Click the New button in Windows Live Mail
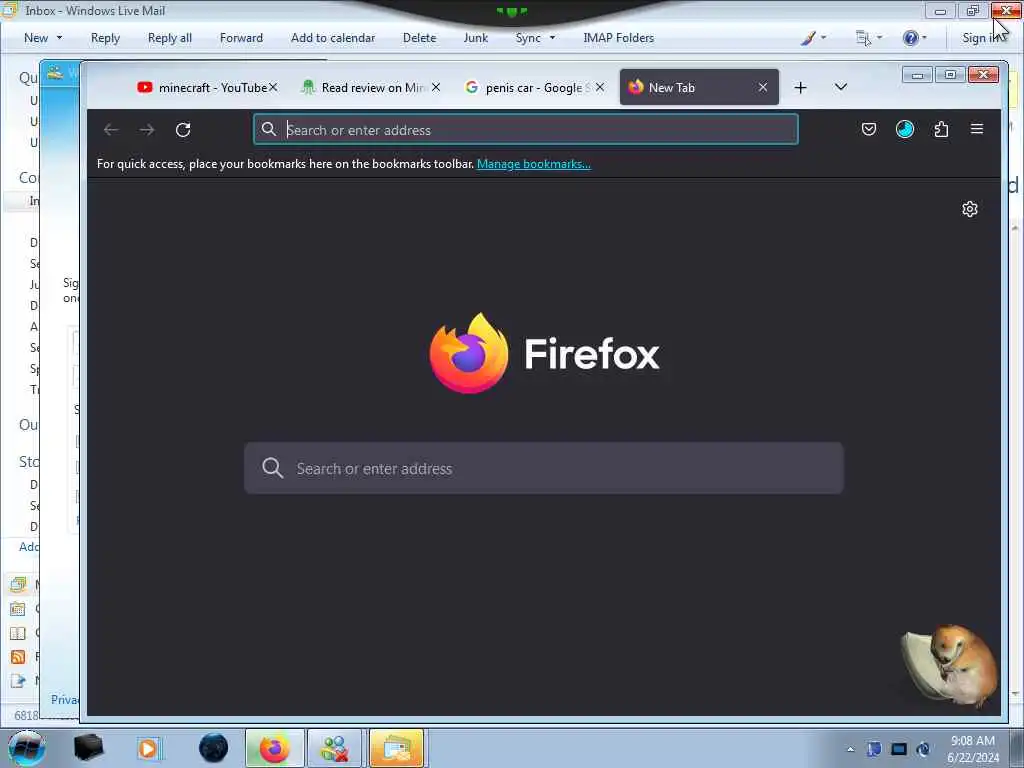The height and width of the screenshot is (768, 1024). (x=36, y=38)
